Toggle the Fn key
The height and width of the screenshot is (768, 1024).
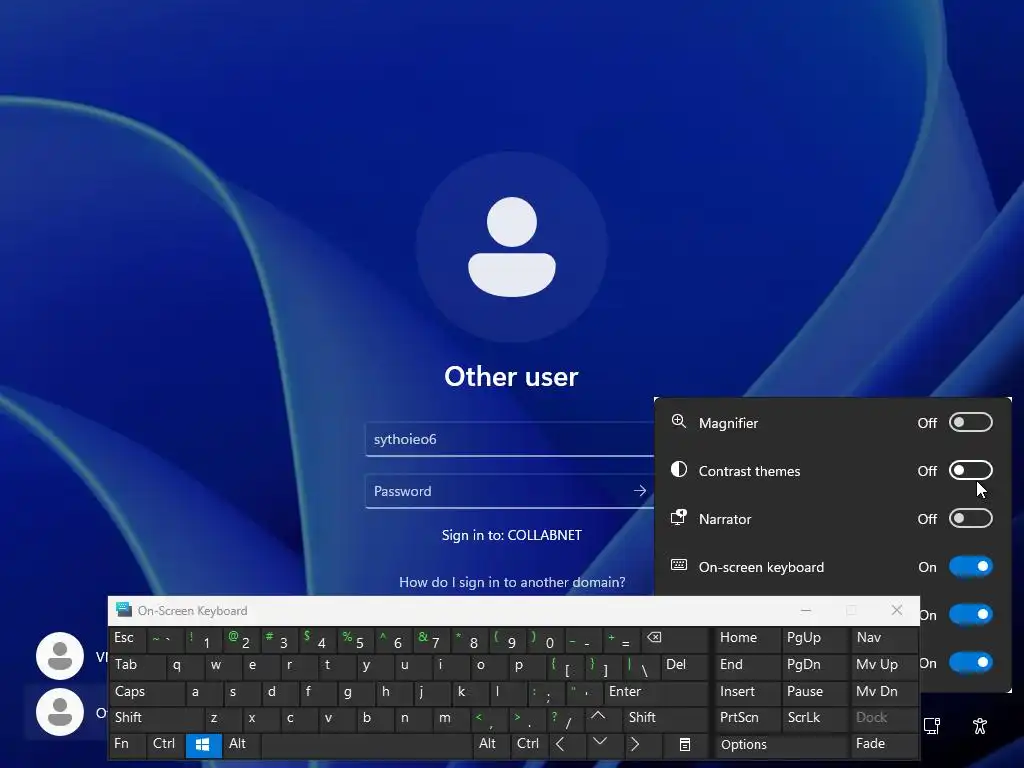[127, 745]
